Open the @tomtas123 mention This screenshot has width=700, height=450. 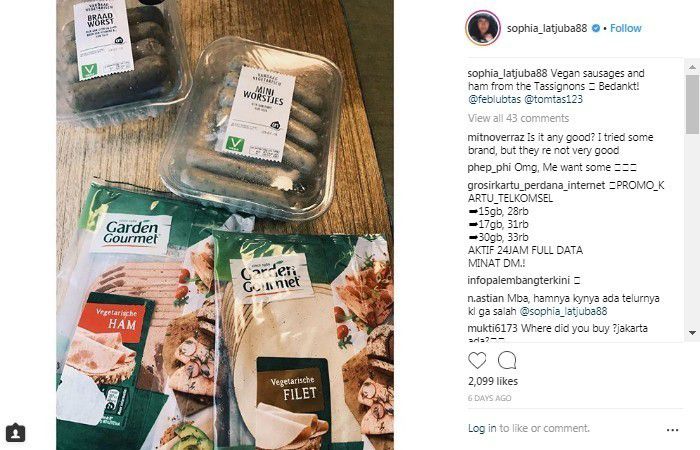(553, 99)
